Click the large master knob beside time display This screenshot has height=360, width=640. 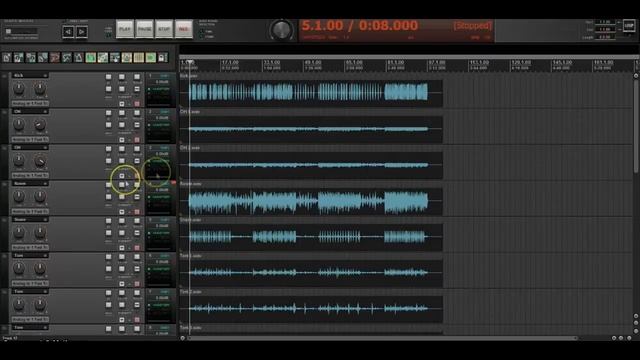pos(281,30)
